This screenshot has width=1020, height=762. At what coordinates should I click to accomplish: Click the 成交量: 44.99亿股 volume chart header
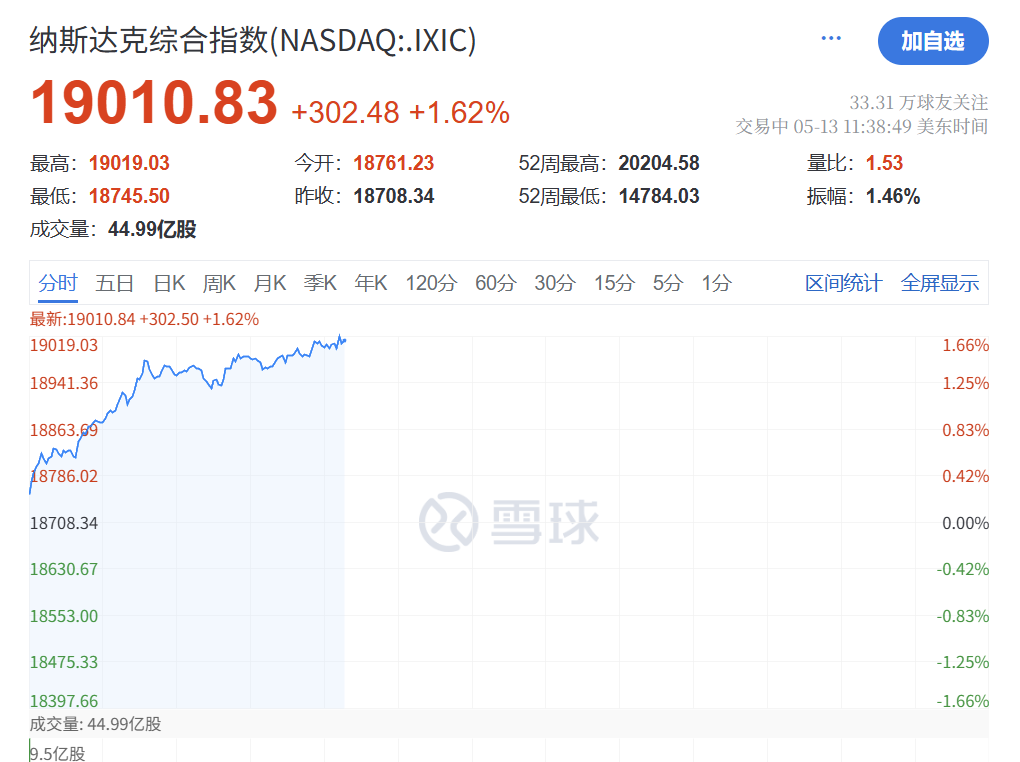(x=96, y=724)
